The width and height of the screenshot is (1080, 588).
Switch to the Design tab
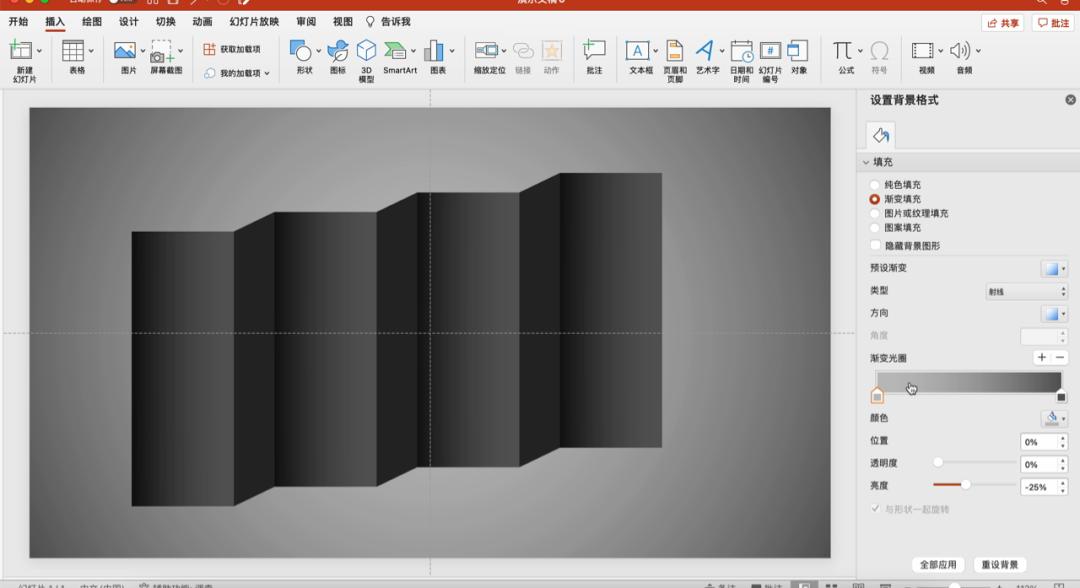pos(129,21)
